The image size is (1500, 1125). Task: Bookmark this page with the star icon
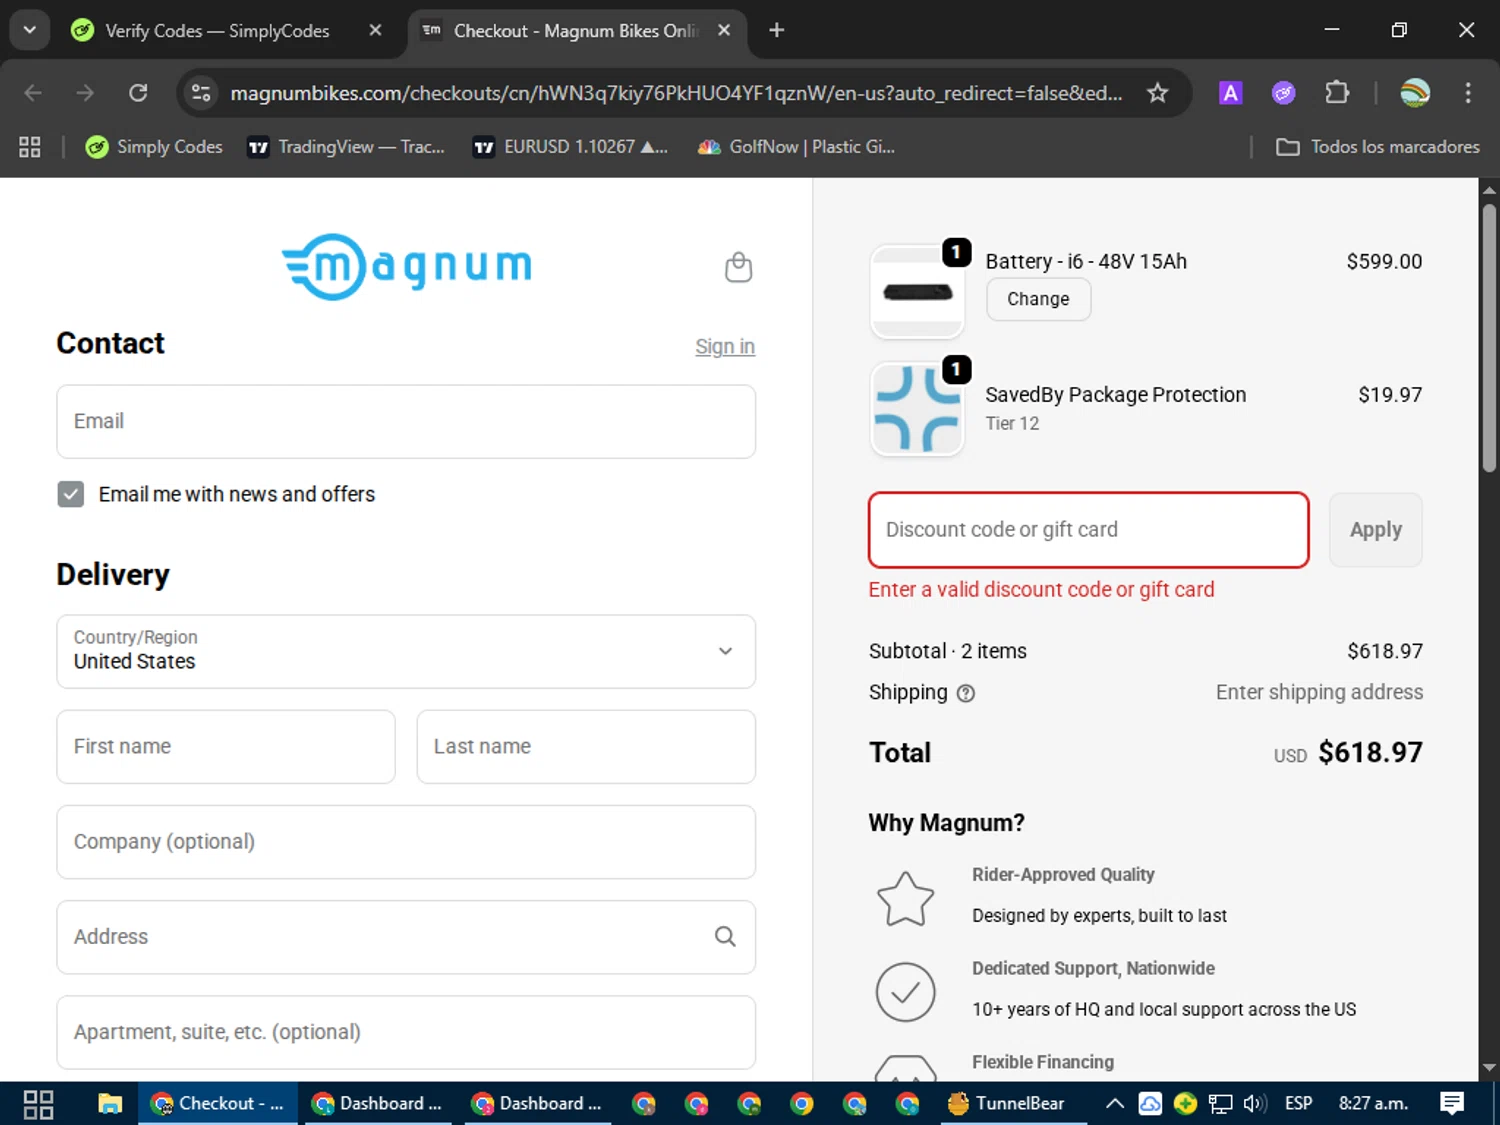pyautogui.click(x=1157, y=93)
